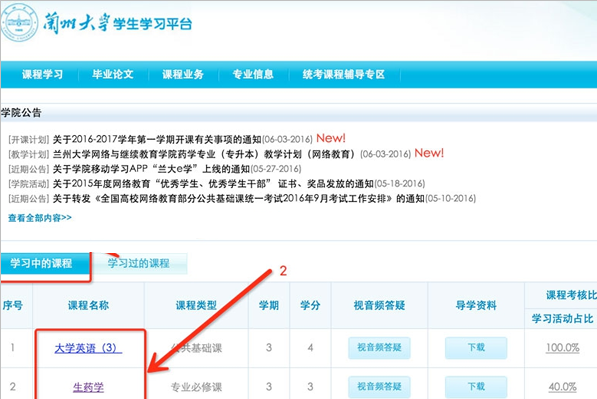The height and width of the screenshot is (399, 597).
Task: Click the 学习活动占比 sub-header
Action: coord(562,319)
